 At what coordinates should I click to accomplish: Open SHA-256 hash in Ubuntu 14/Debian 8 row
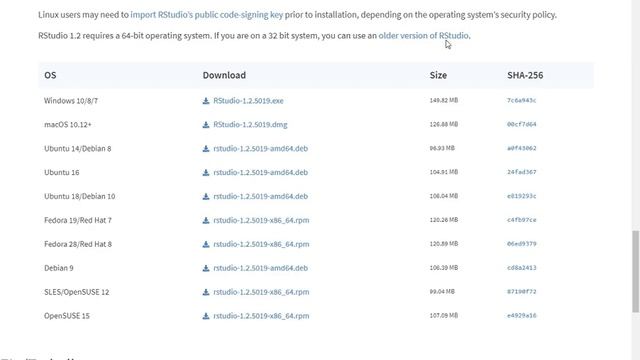pyautogui.click(x=522, y=148)
